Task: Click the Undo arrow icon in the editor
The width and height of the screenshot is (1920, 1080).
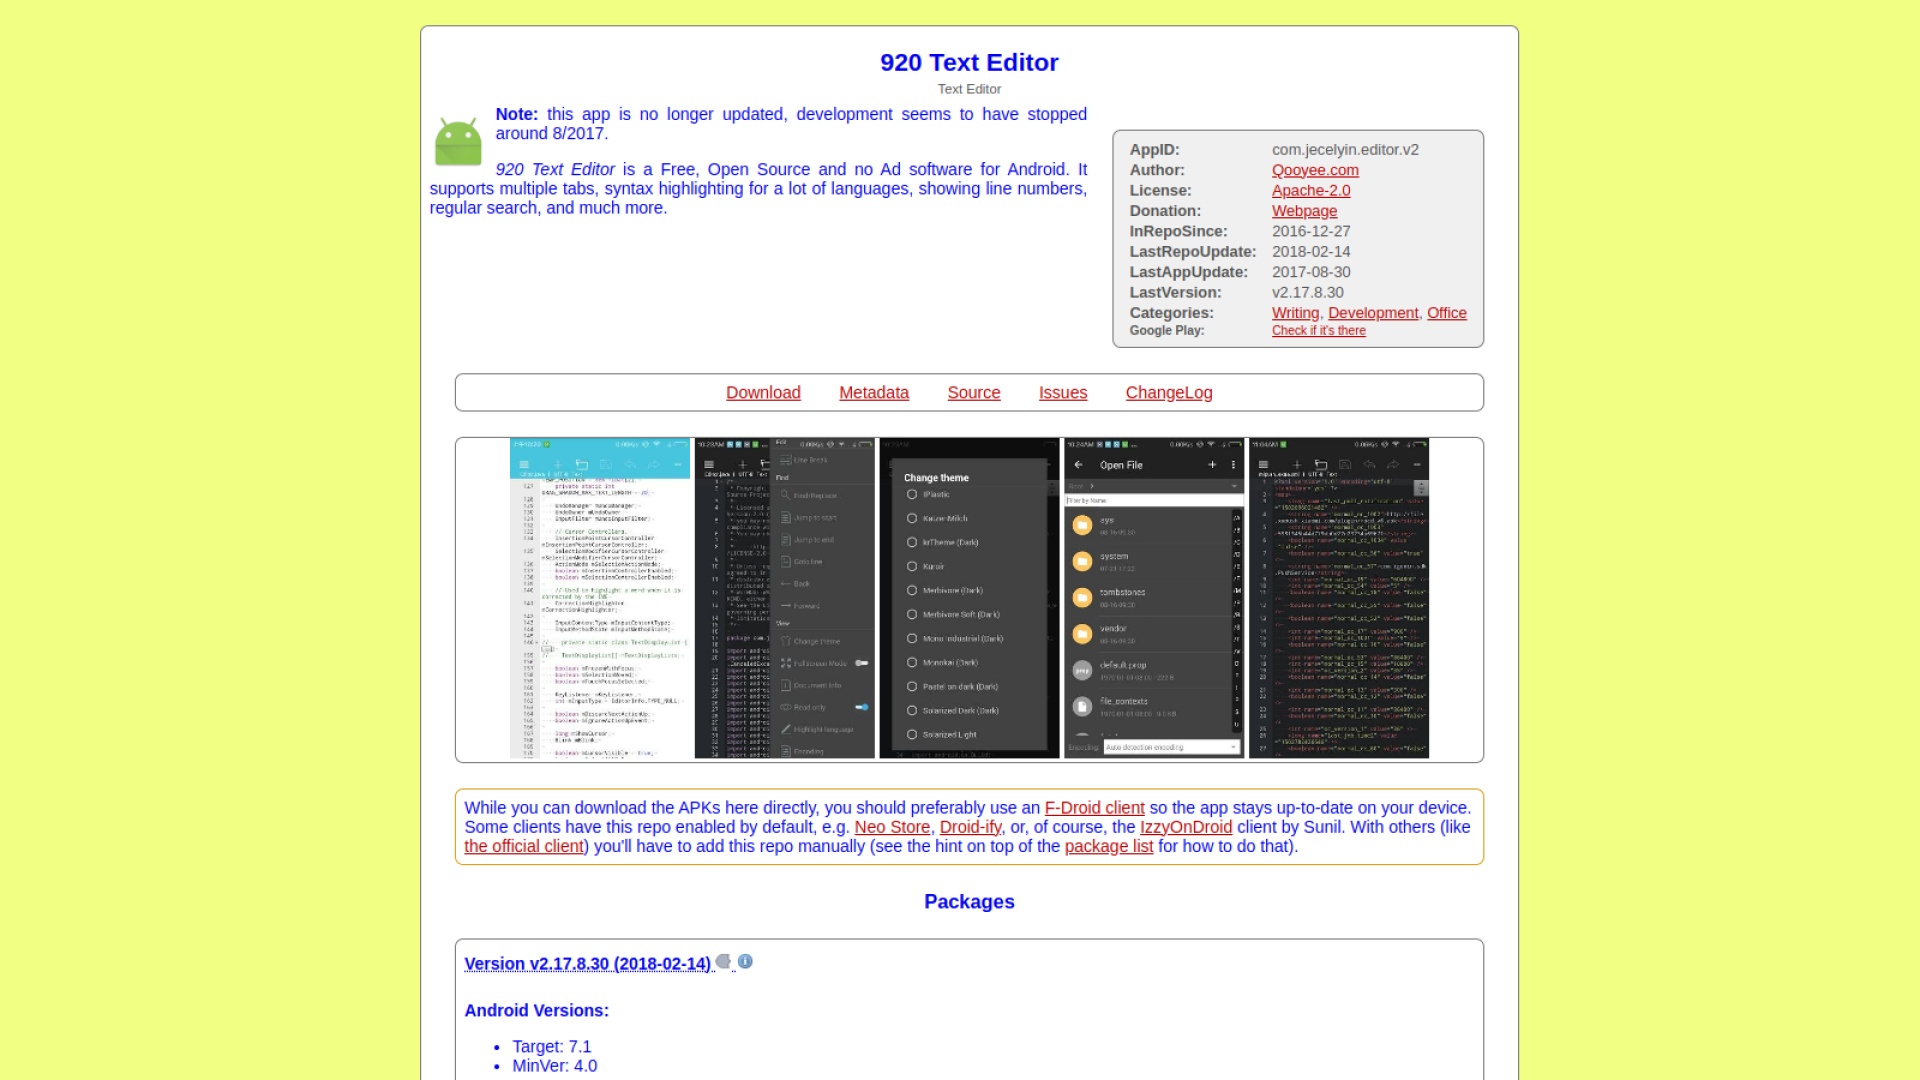Action: [630, 463]
